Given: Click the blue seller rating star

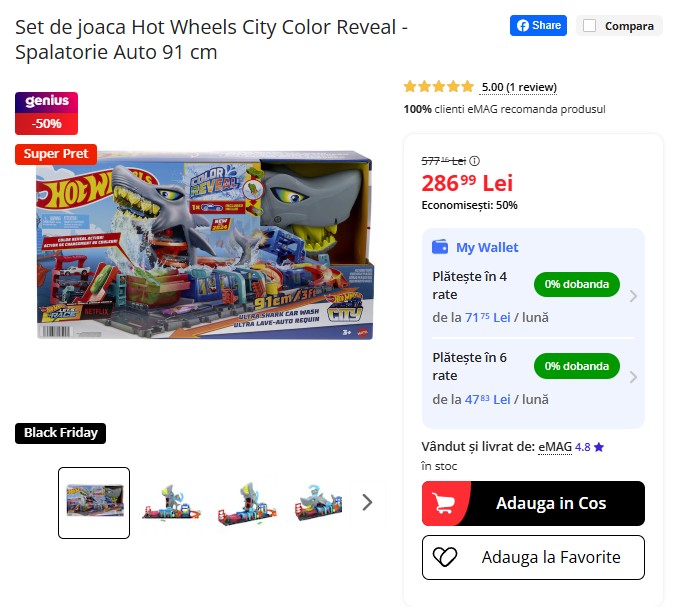Looking at the screenshot, I should pyautogui.click(x=598, y=447).
